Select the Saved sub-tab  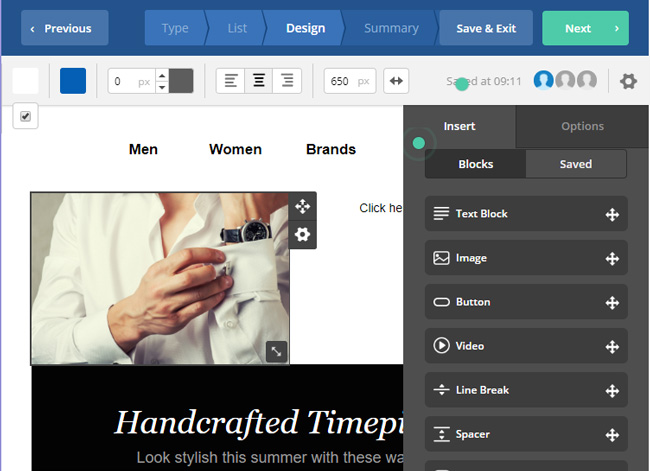[x=576, y=164]
